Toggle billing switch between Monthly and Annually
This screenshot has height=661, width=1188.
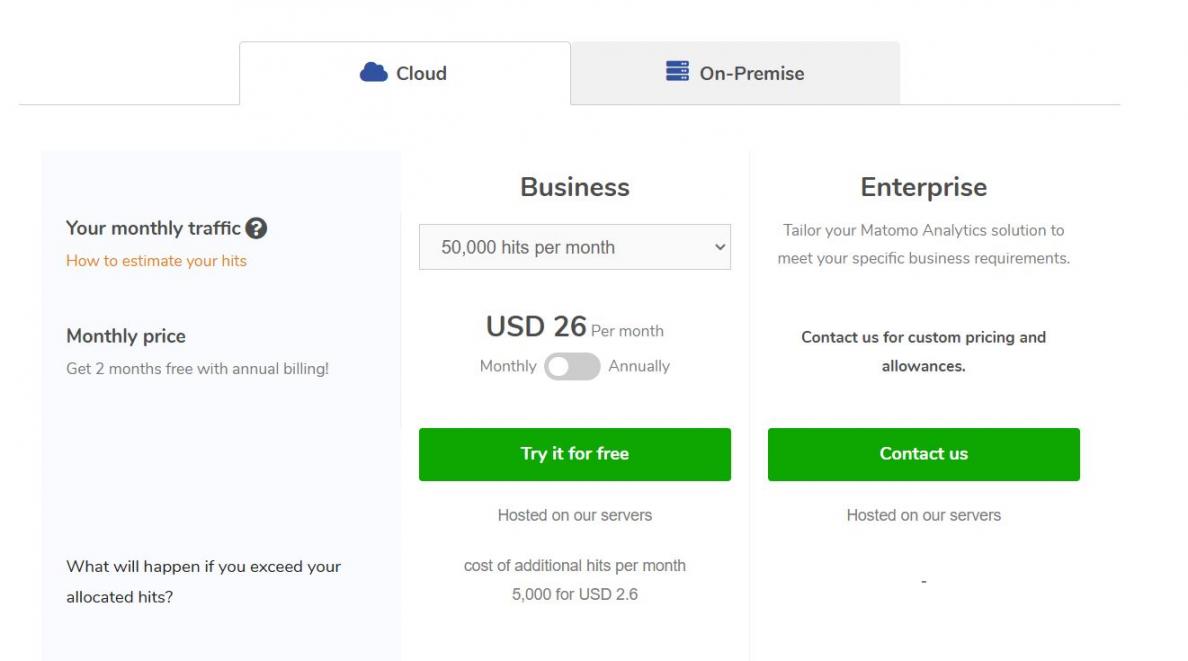click(x=572, y=367)
